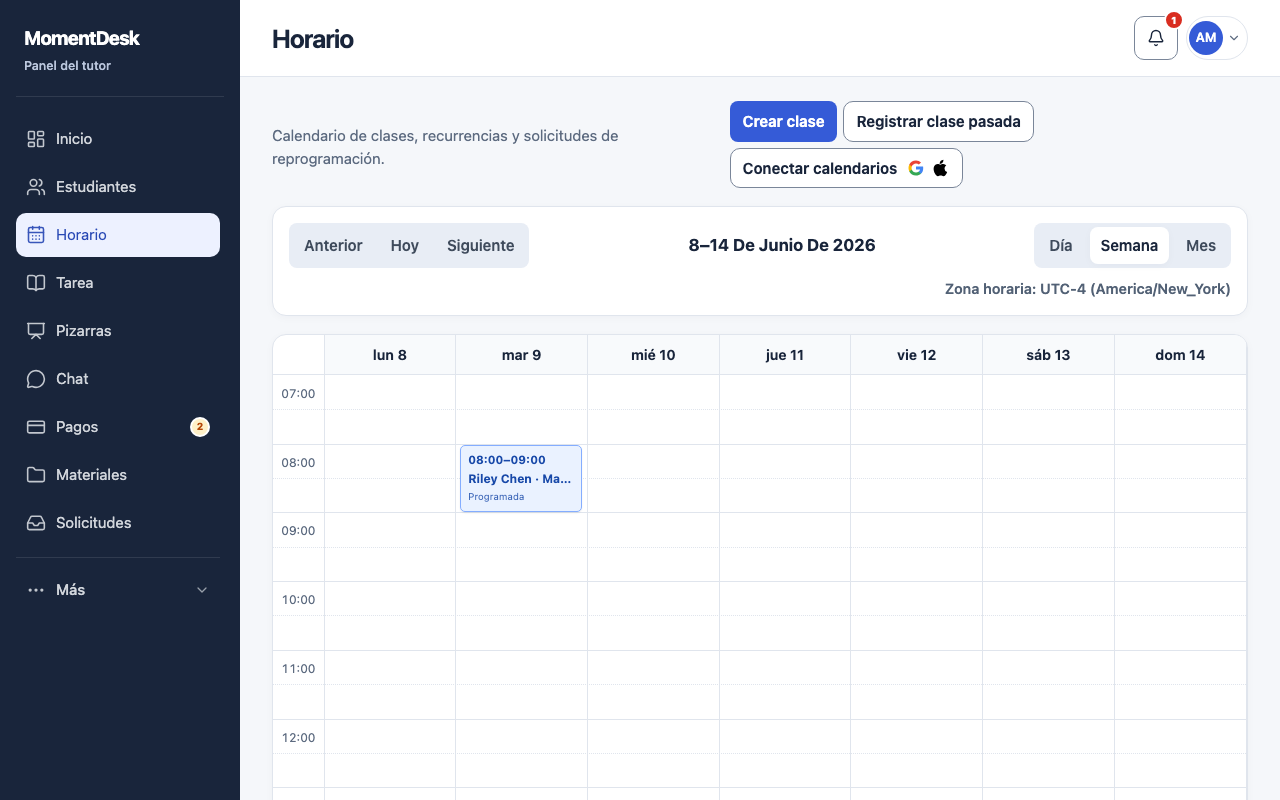The image size is (1280, 800).
Task: Click the Solicitudes inbox icon
Action: (x=36, y=523)
